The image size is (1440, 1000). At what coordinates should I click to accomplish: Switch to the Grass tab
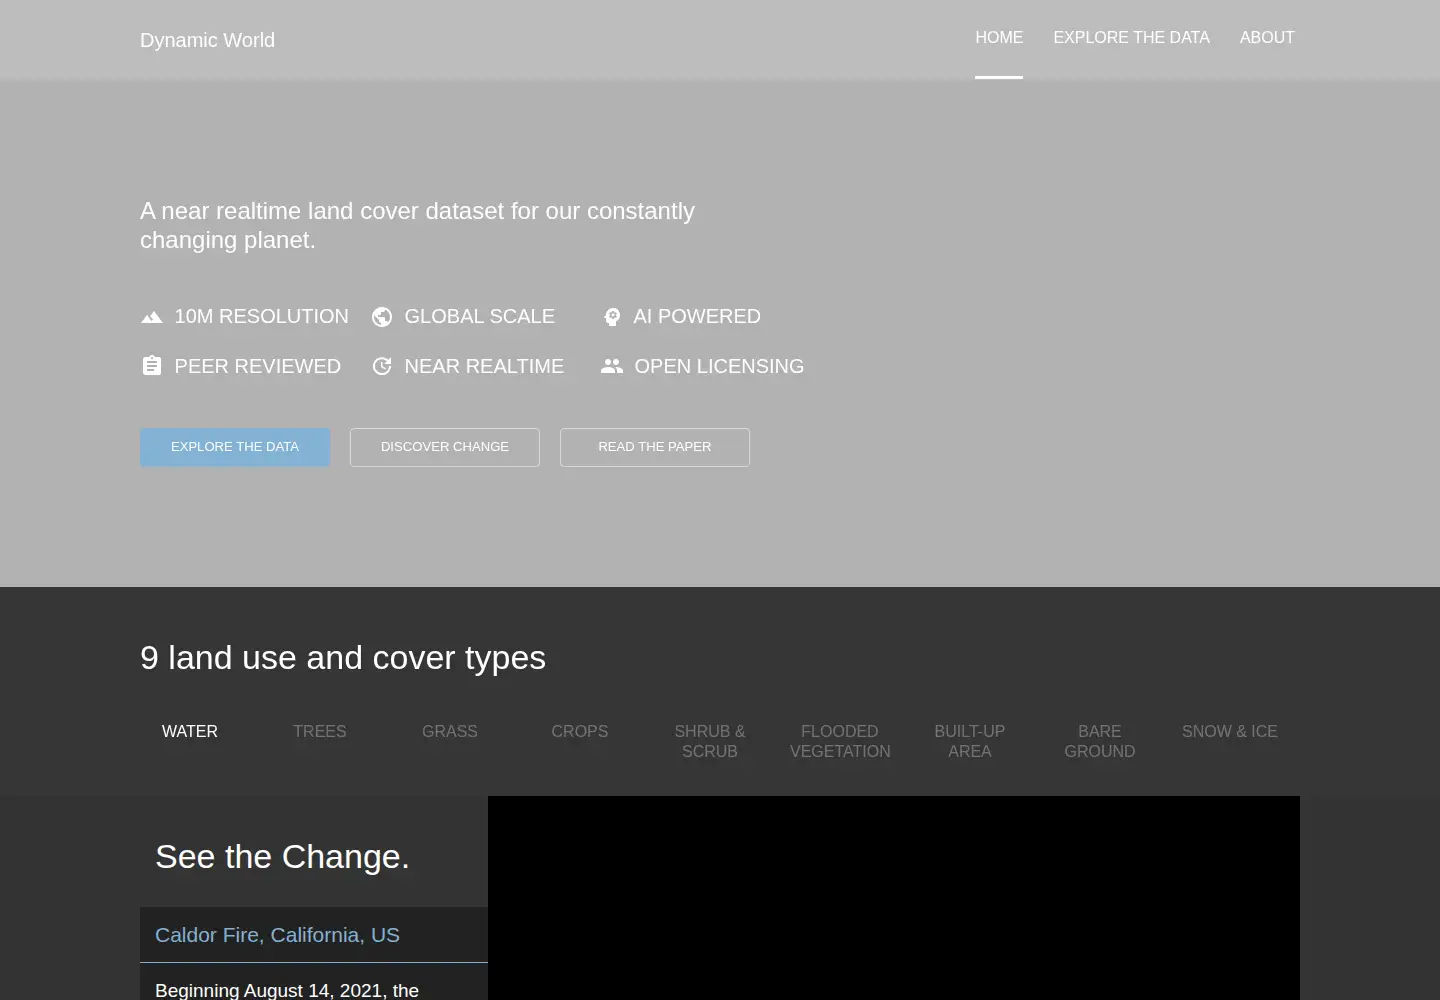[450, 732]
